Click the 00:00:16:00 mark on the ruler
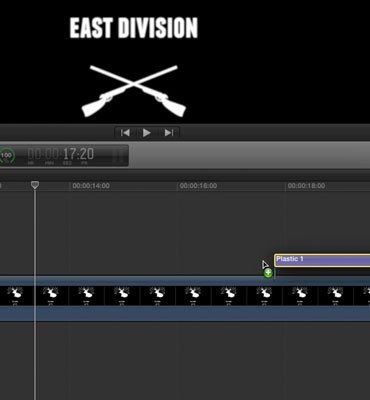 [198, 186]
